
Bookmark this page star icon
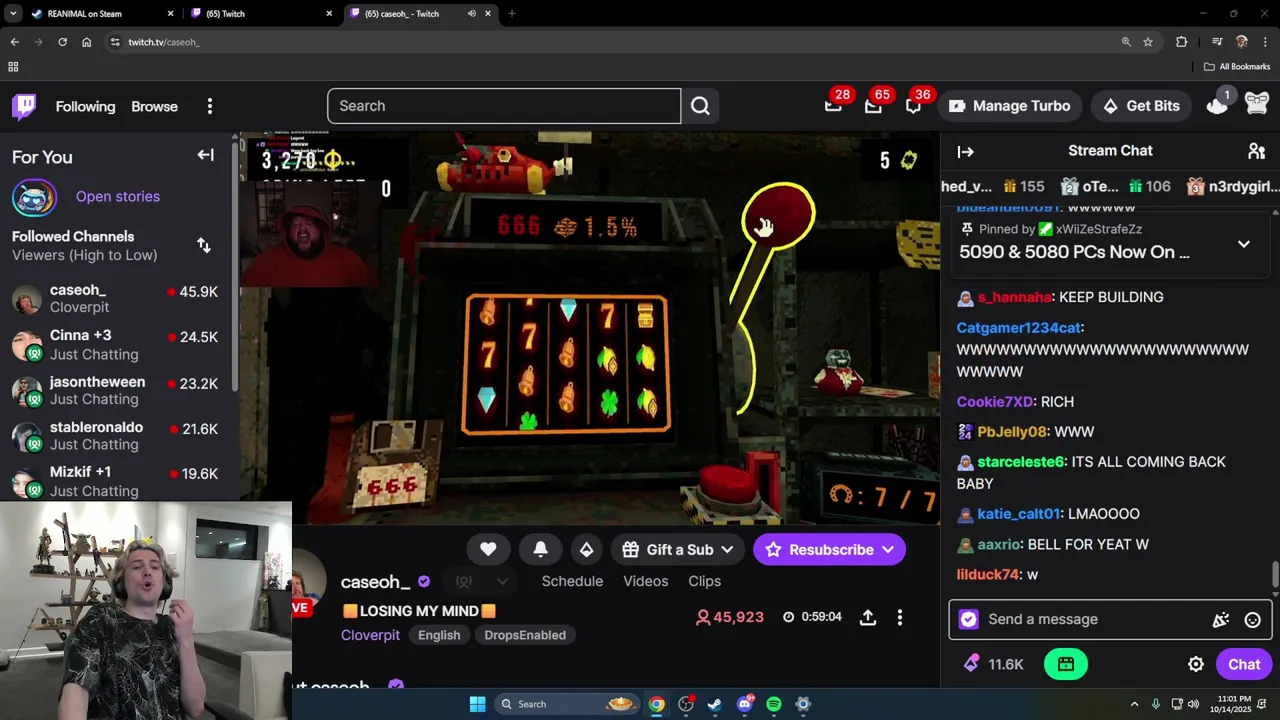pos(1148,42)
